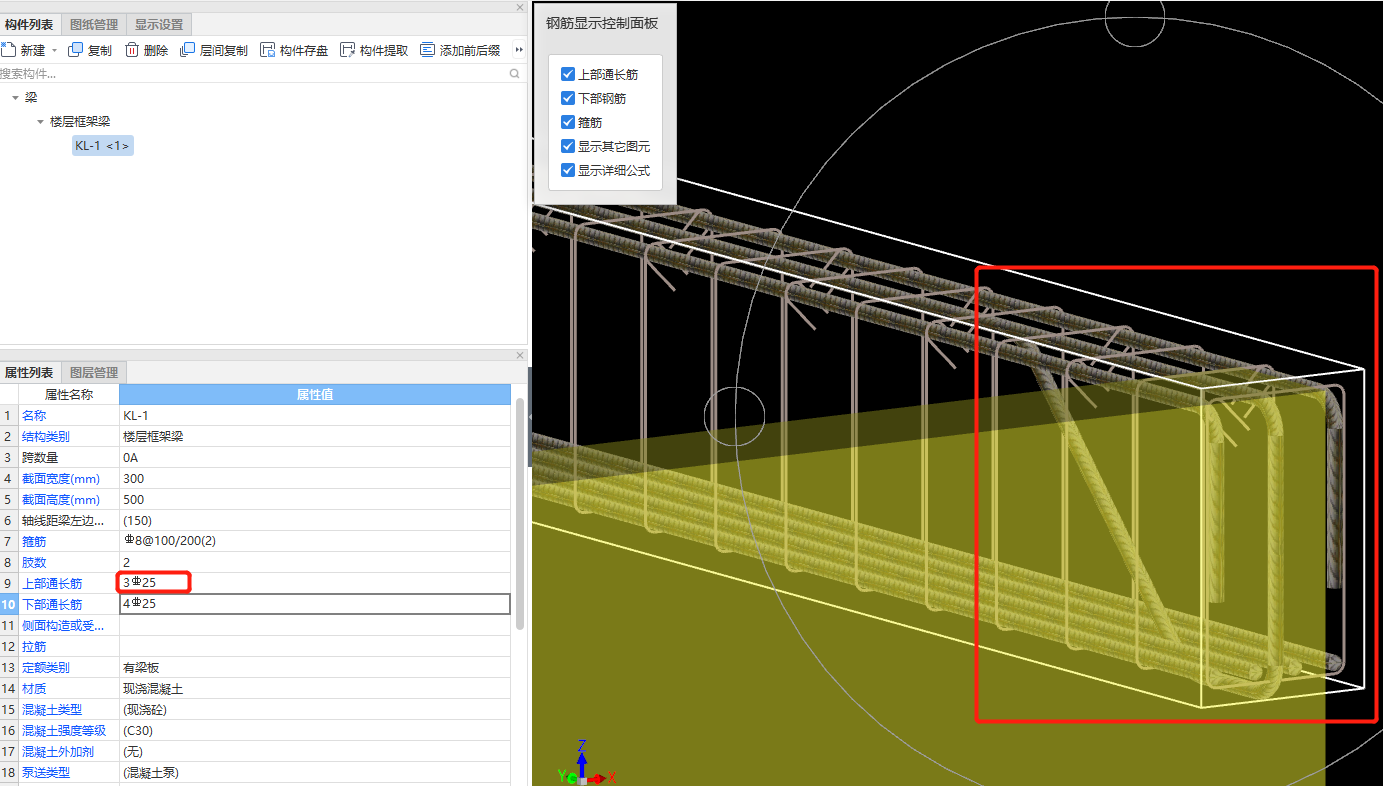Uncheck the 显示详细公式 checkbox

click(x=568, y=170)
